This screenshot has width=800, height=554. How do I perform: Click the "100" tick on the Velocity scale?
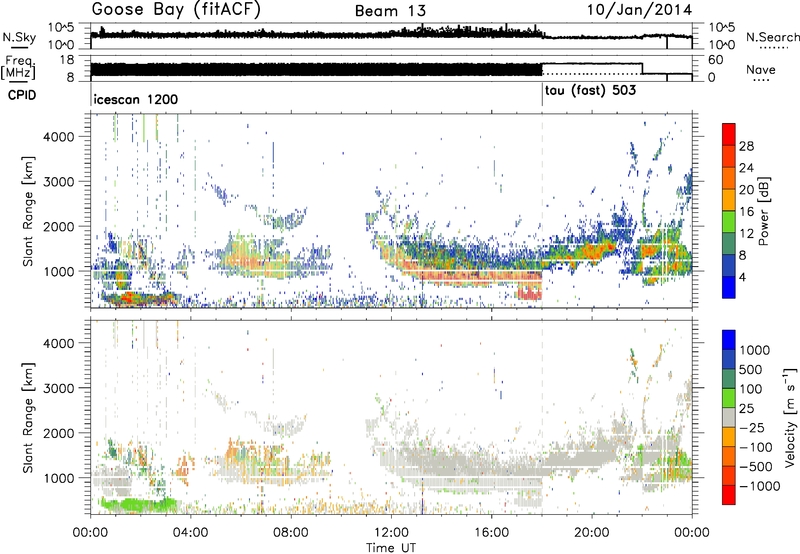(x=750, y=389)
